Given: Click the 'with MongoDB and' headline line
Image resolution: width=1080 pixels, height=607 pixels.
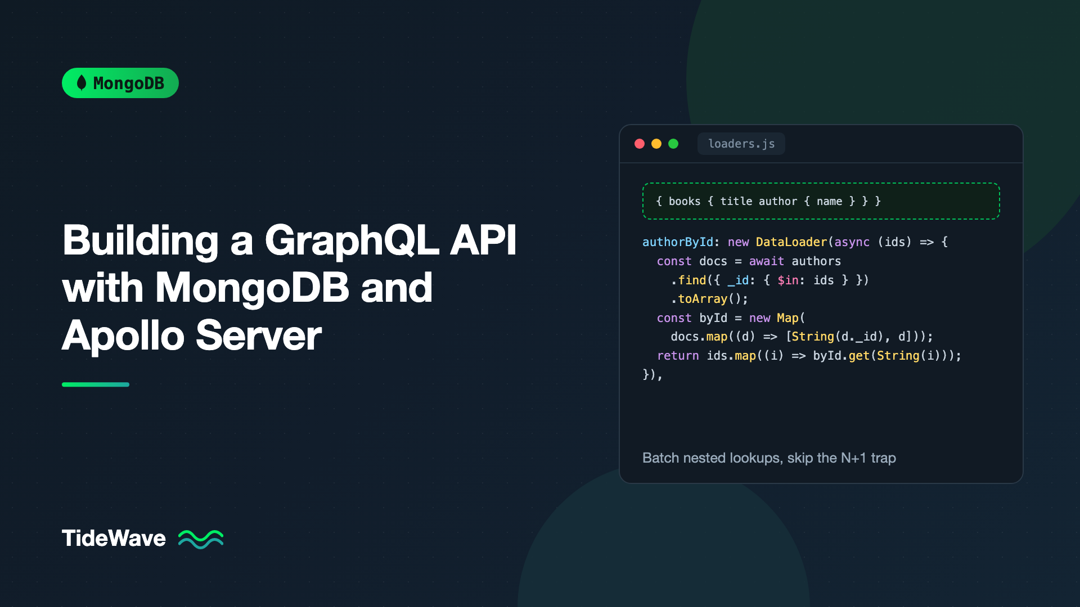Looking at the screenshot, I should click(247, 287).
